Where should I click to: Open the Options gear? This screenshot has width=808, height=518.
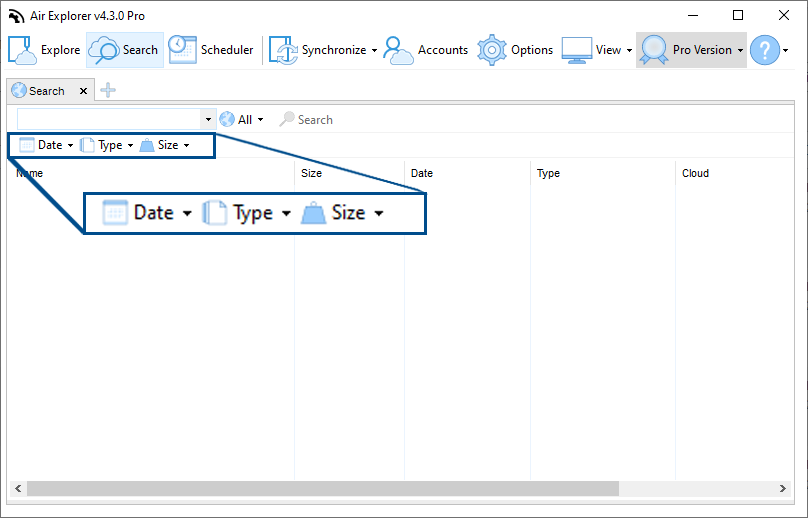pos(515,50)
